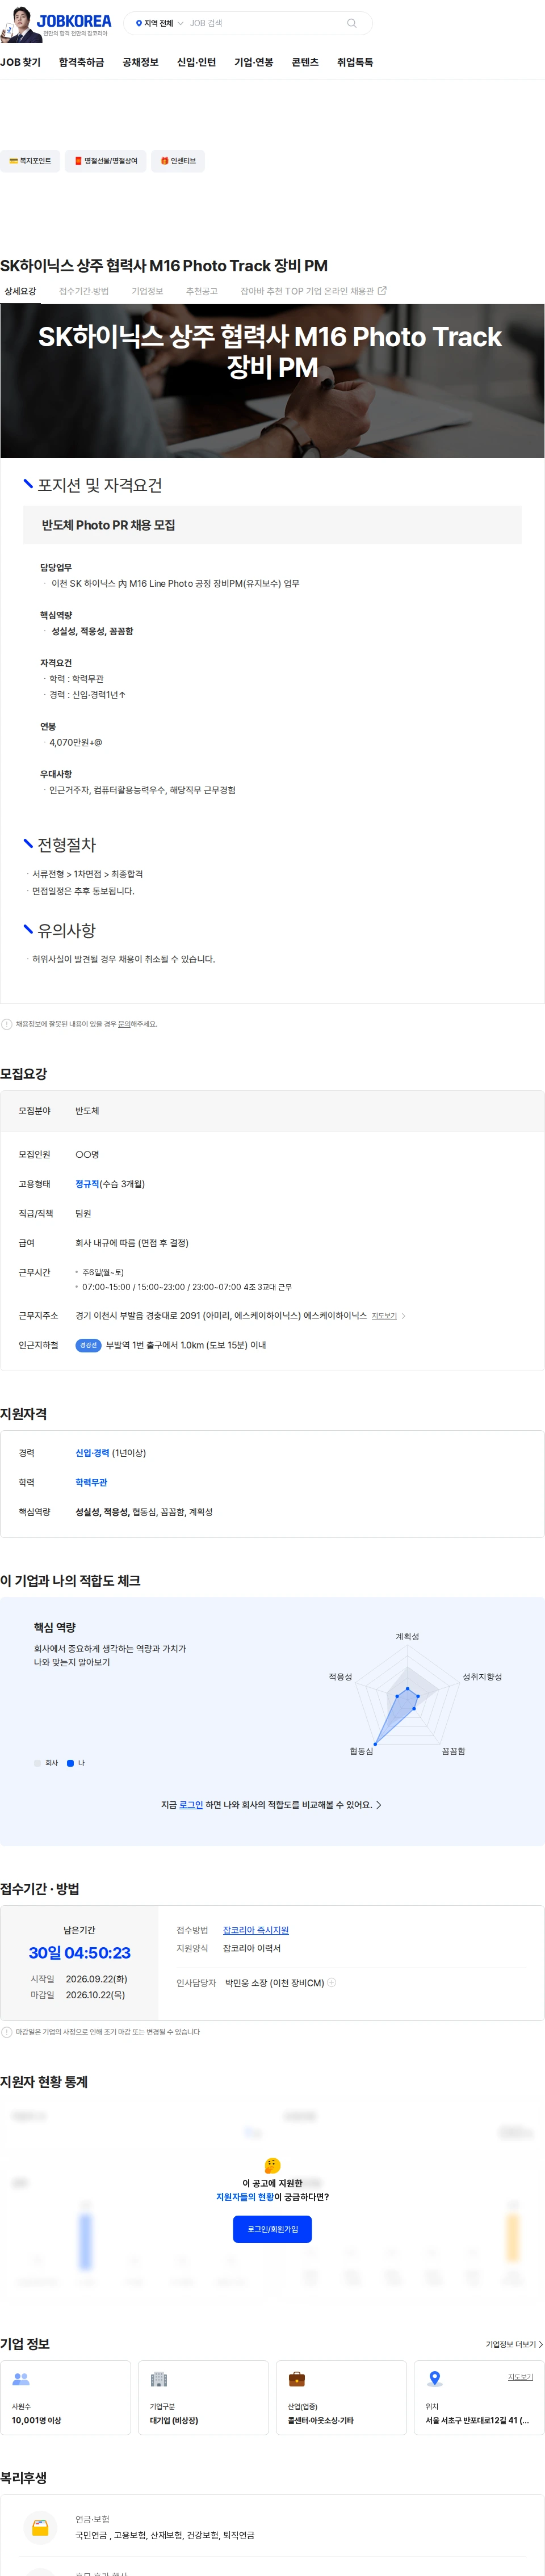Click 잡코리아 즉시지원 apply link
Viewport: 545px width, 2576px height.
(x=256, y=1930)
